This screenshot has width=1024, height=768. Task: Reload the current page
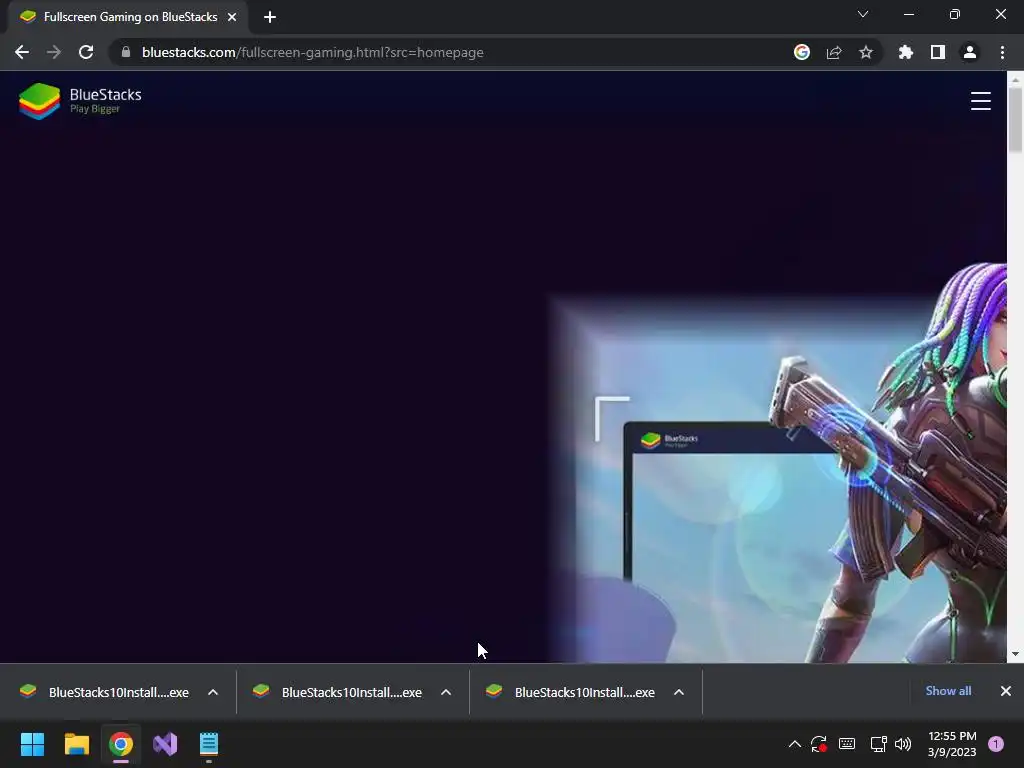coord(86,52)
